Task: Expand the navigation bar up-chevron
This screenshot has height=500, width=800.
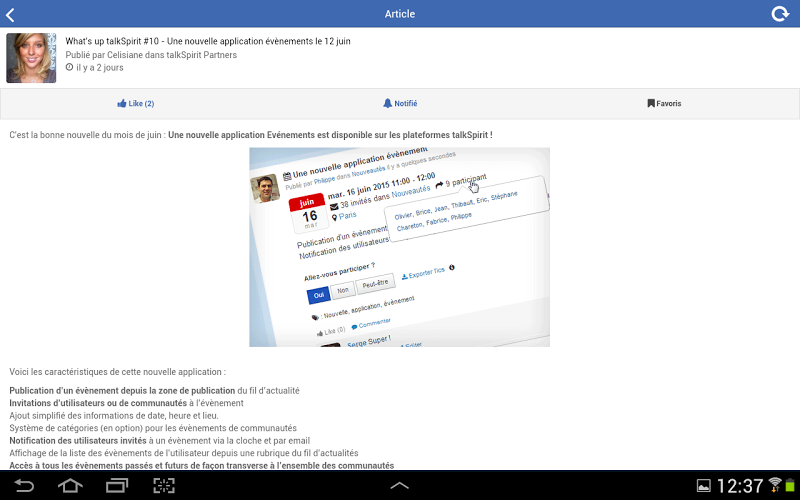Action: click(399, 485)
